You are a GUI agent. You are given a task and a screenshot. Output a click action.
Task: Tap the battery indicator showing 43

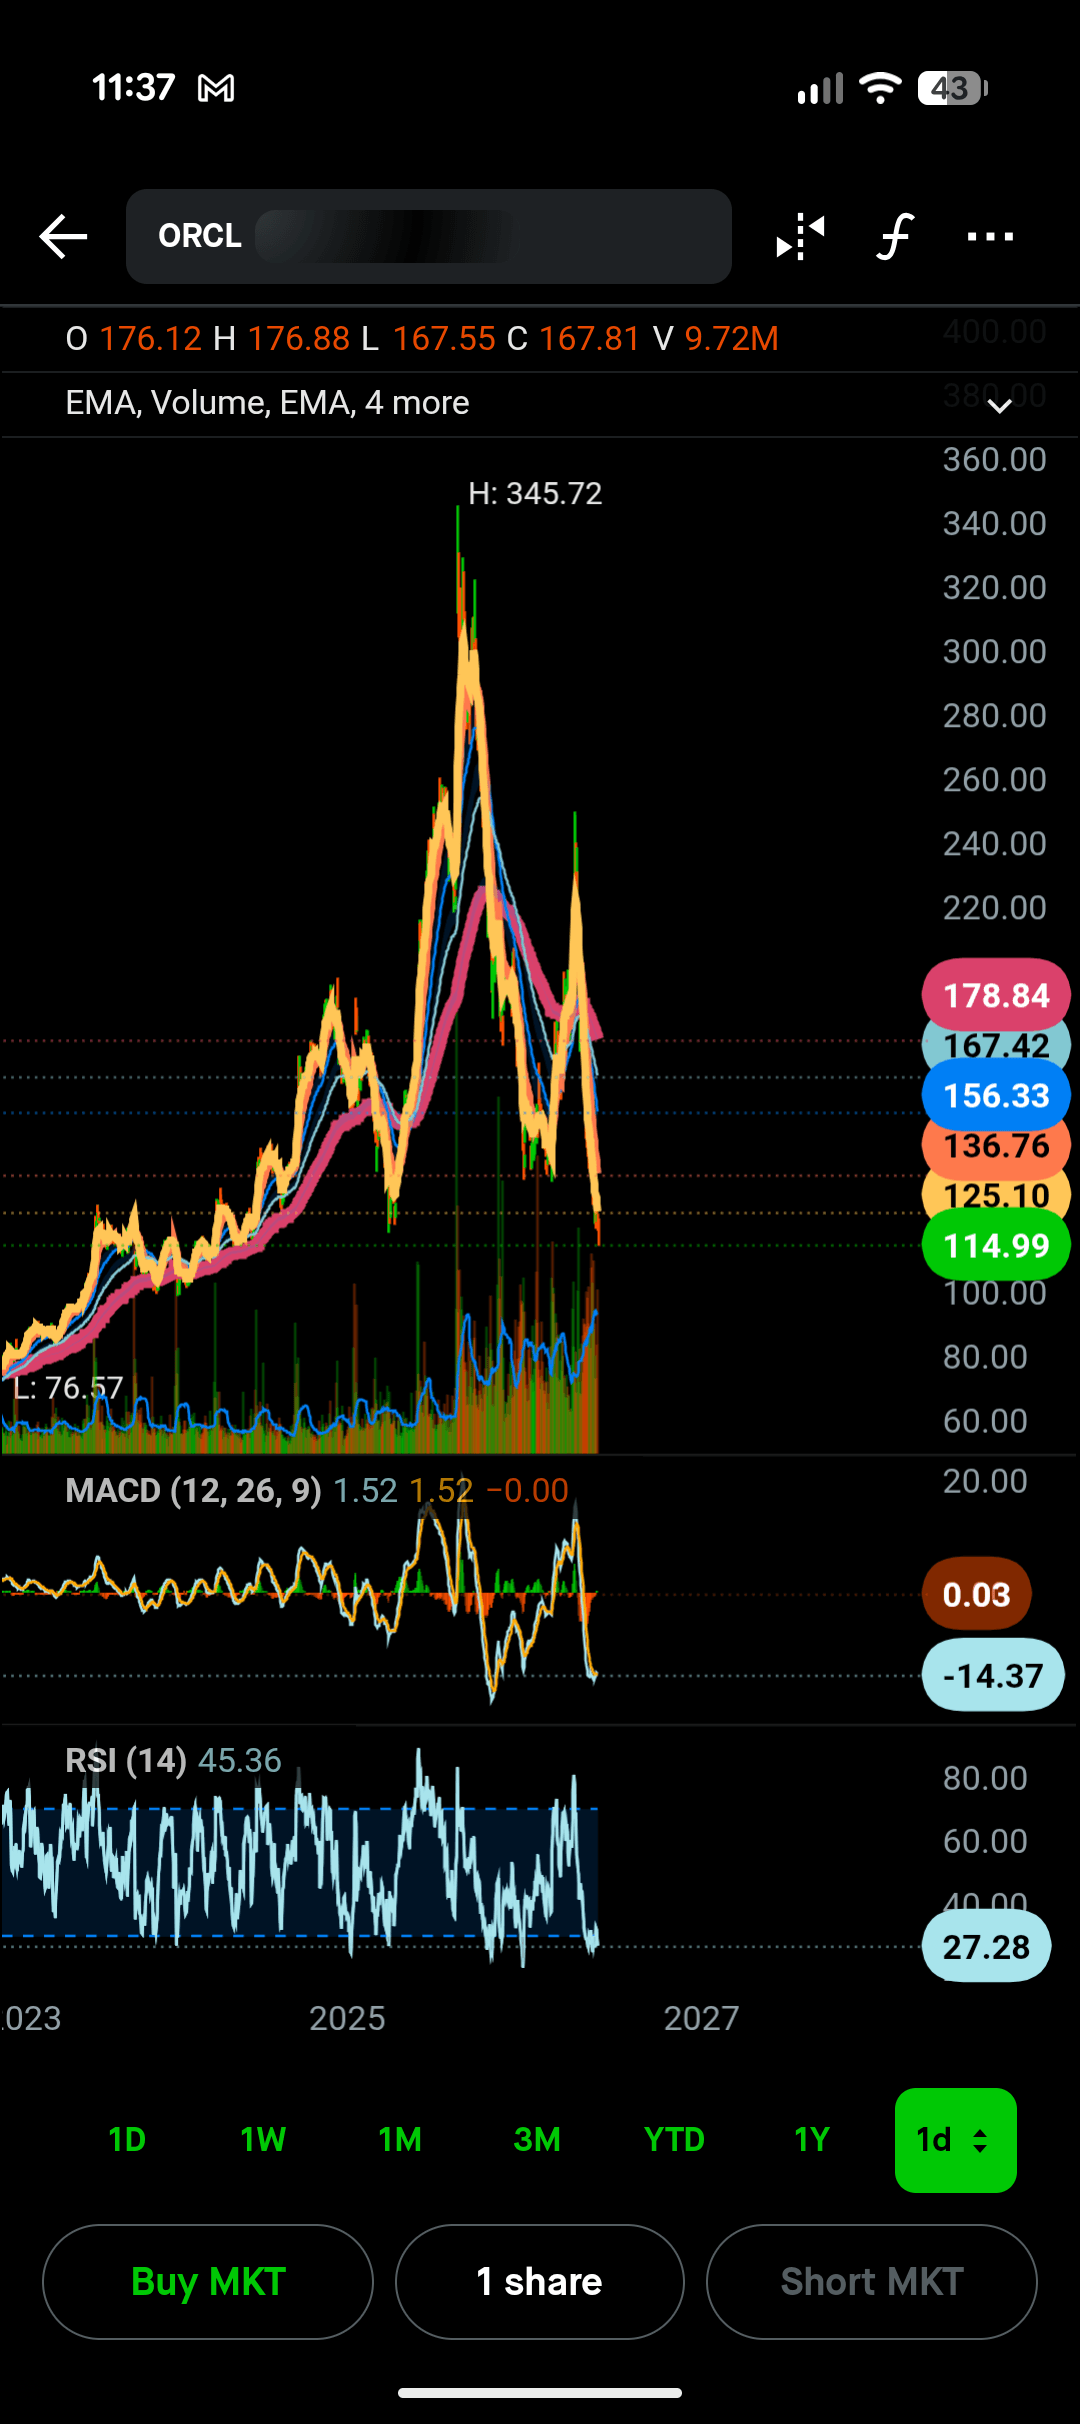953,89
